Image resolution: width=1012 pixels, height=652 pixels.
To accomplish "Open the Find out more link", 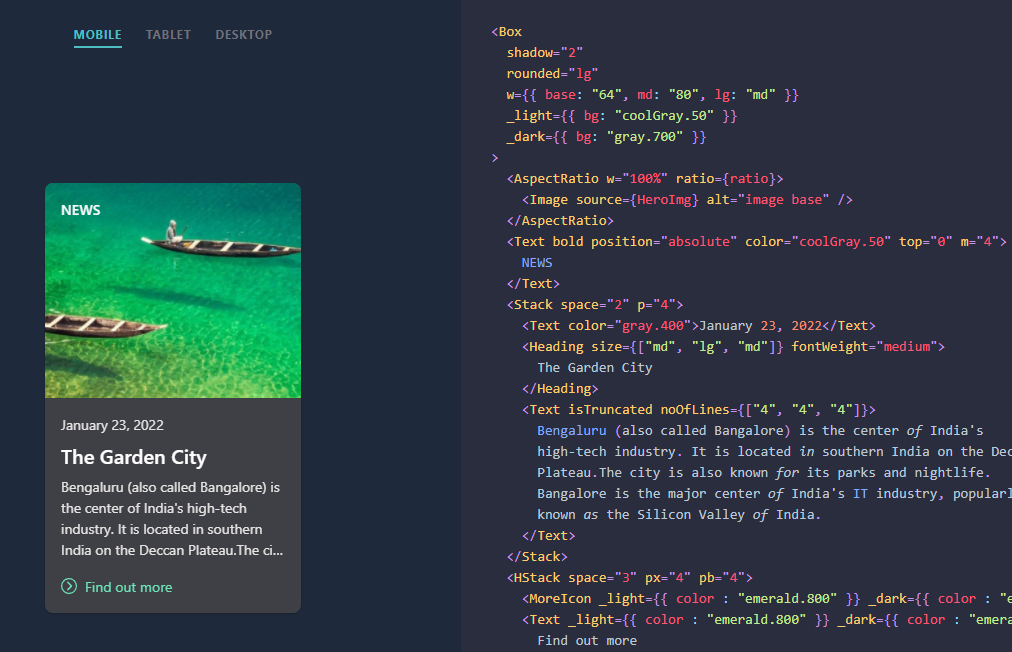I will [128, 587].
